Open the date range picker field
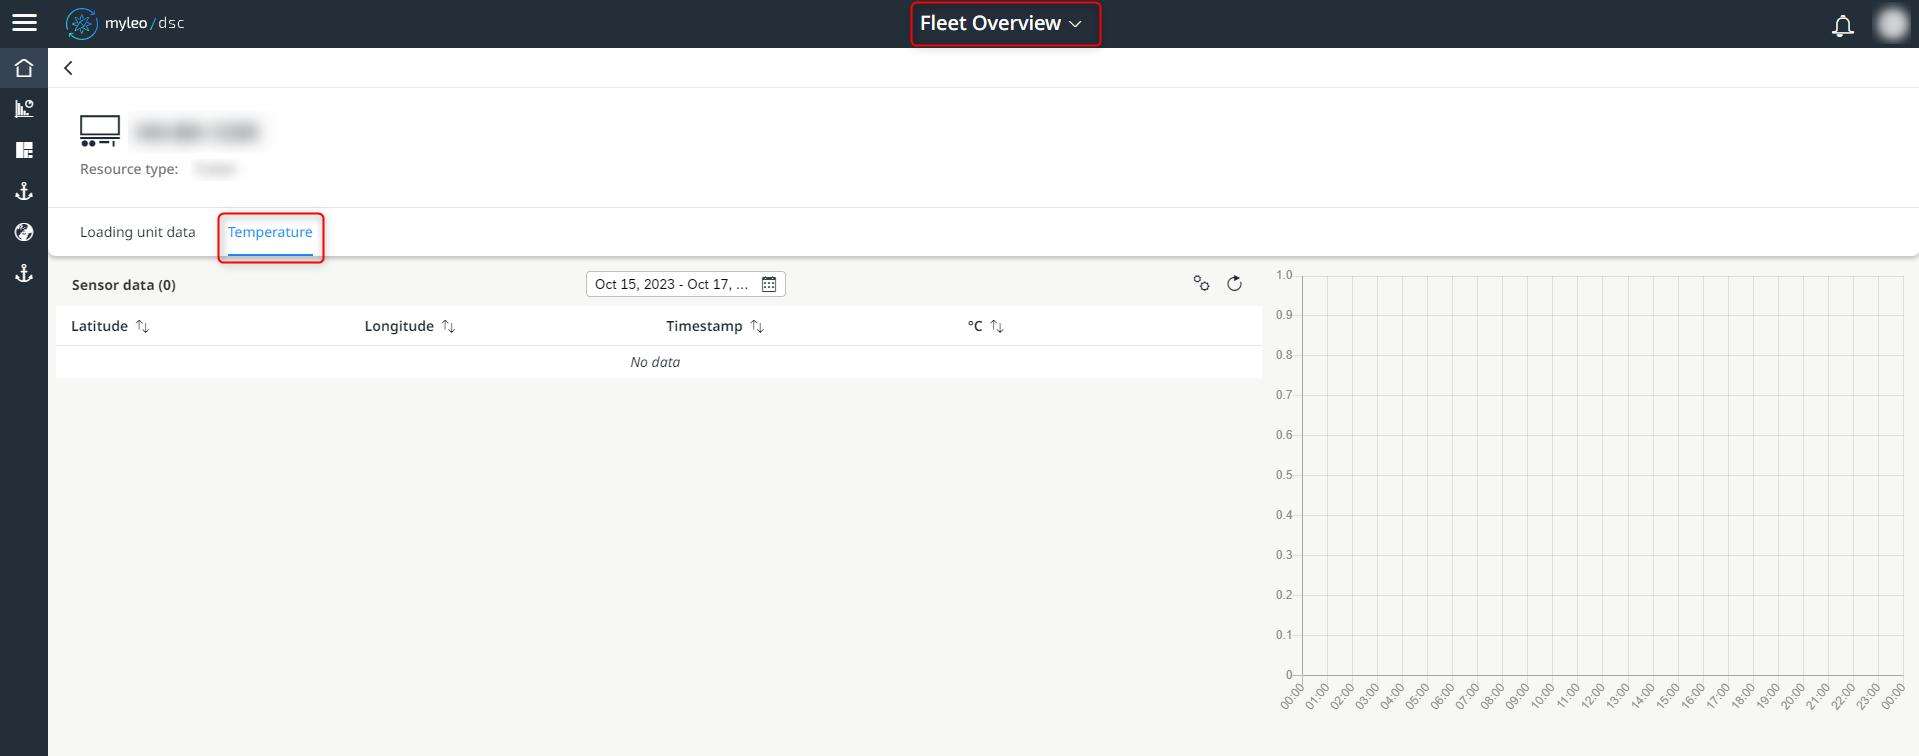The width and height of the screenshot is (1919, 756). pyautogui.click(x=685, y=284)
